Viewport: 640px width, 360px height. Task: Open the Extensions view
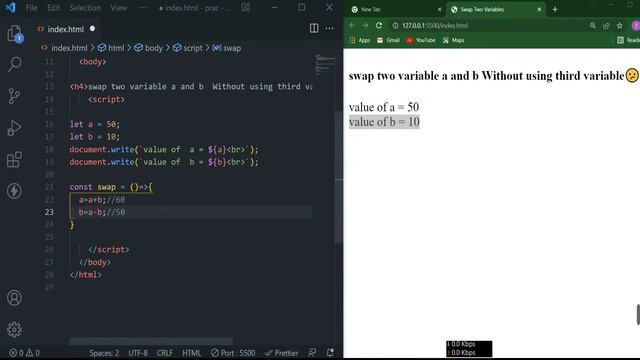point(14,160)
